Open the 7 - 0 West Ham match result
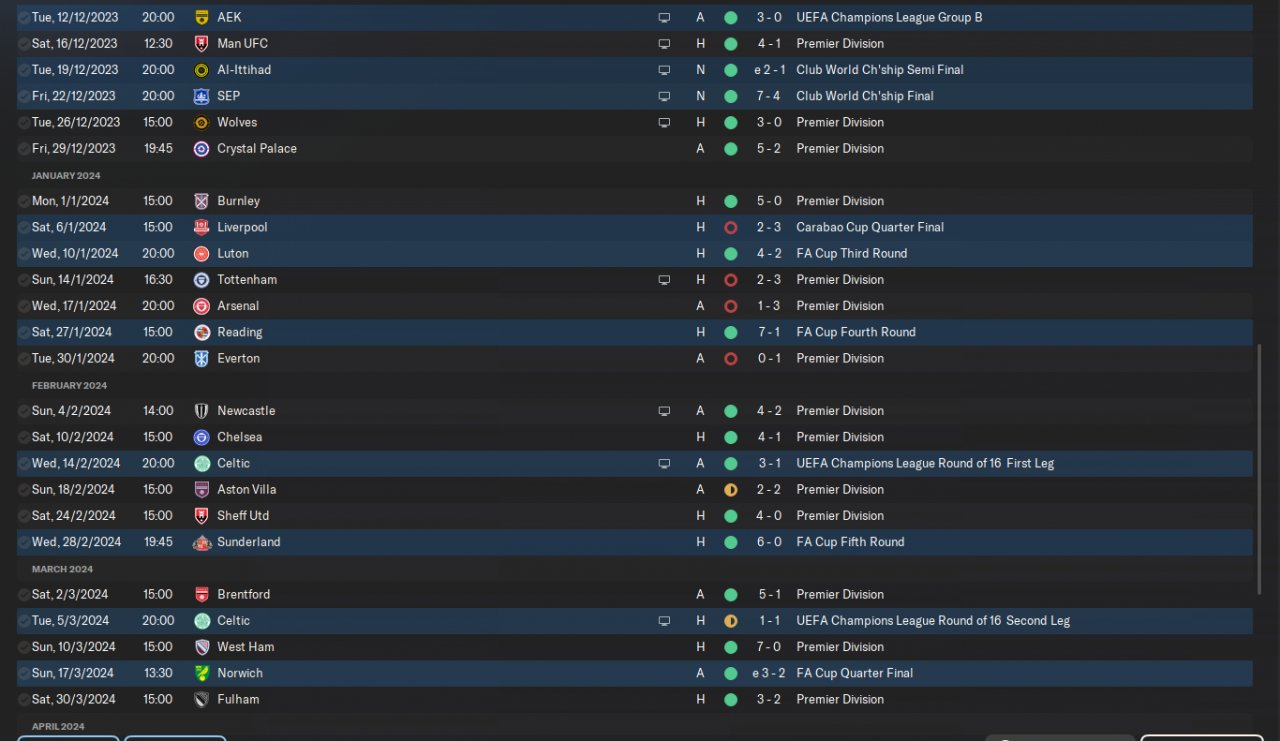The image size is (1280, 741). pyautogui.click(x=769, y=647)
